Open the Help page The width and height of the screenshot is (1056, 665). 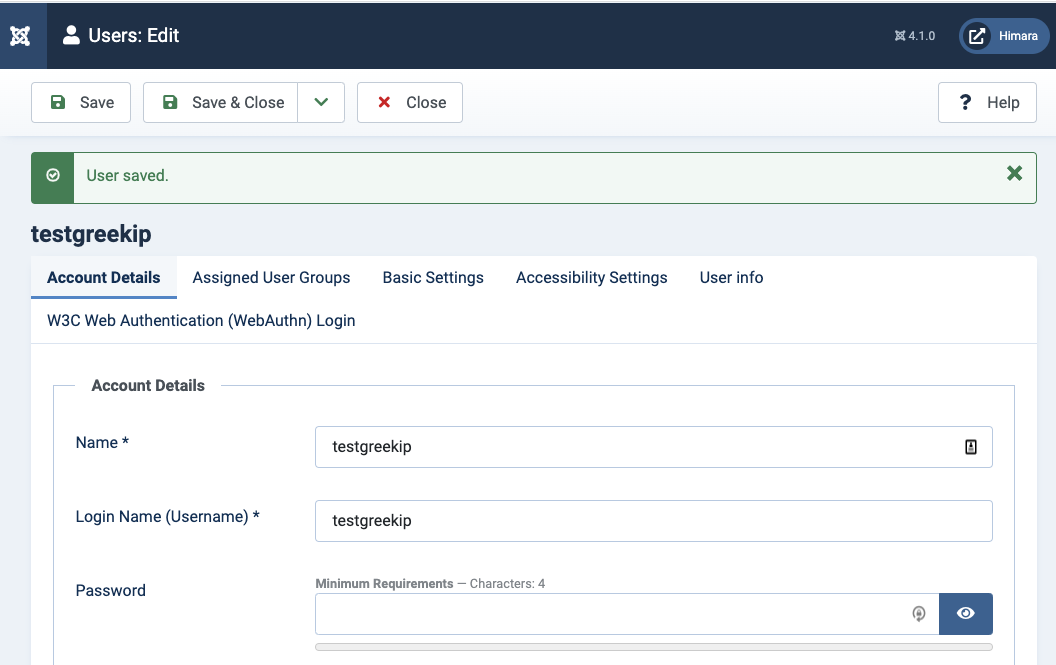[x=987, y=102]
